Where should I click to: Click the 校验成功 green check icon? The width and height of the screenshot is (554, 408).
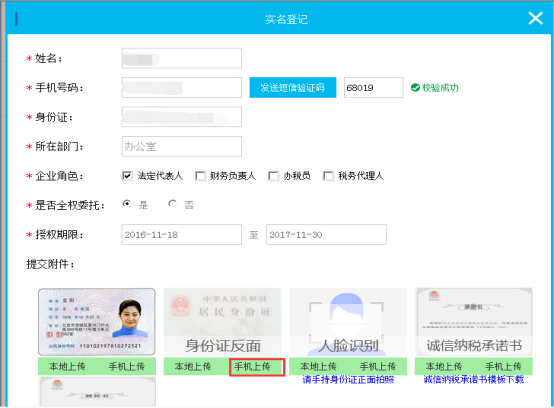point(415,88)
